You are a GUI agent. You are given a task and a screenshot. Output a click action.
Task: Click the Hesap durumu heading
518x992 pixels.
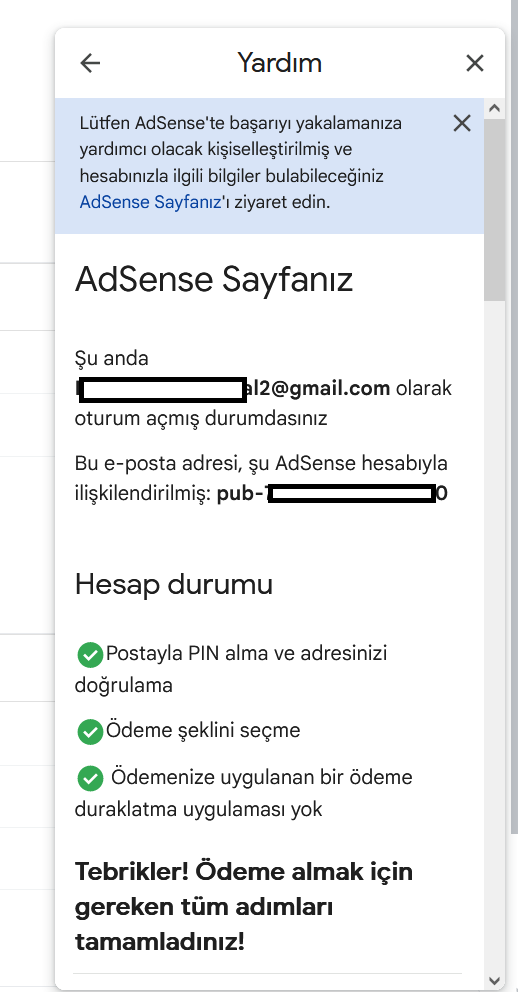pyautogui.click(x=174, y=585)
